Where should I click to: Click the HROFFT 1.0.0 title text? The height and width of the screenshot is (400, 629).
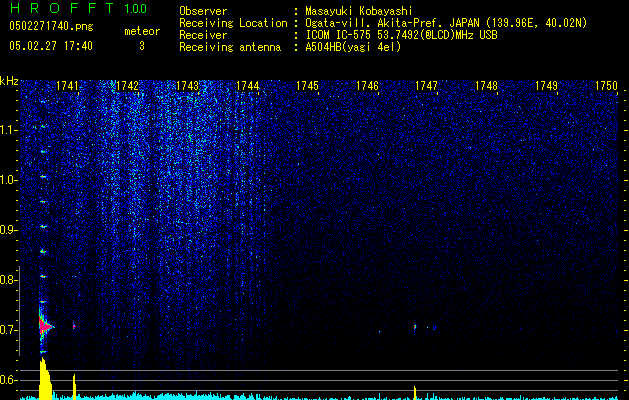coord(78,8)
